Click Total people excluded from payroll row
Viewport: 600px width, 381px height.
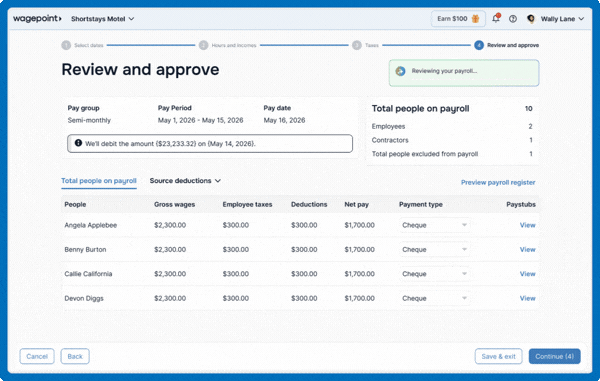(x=452, y=154)
